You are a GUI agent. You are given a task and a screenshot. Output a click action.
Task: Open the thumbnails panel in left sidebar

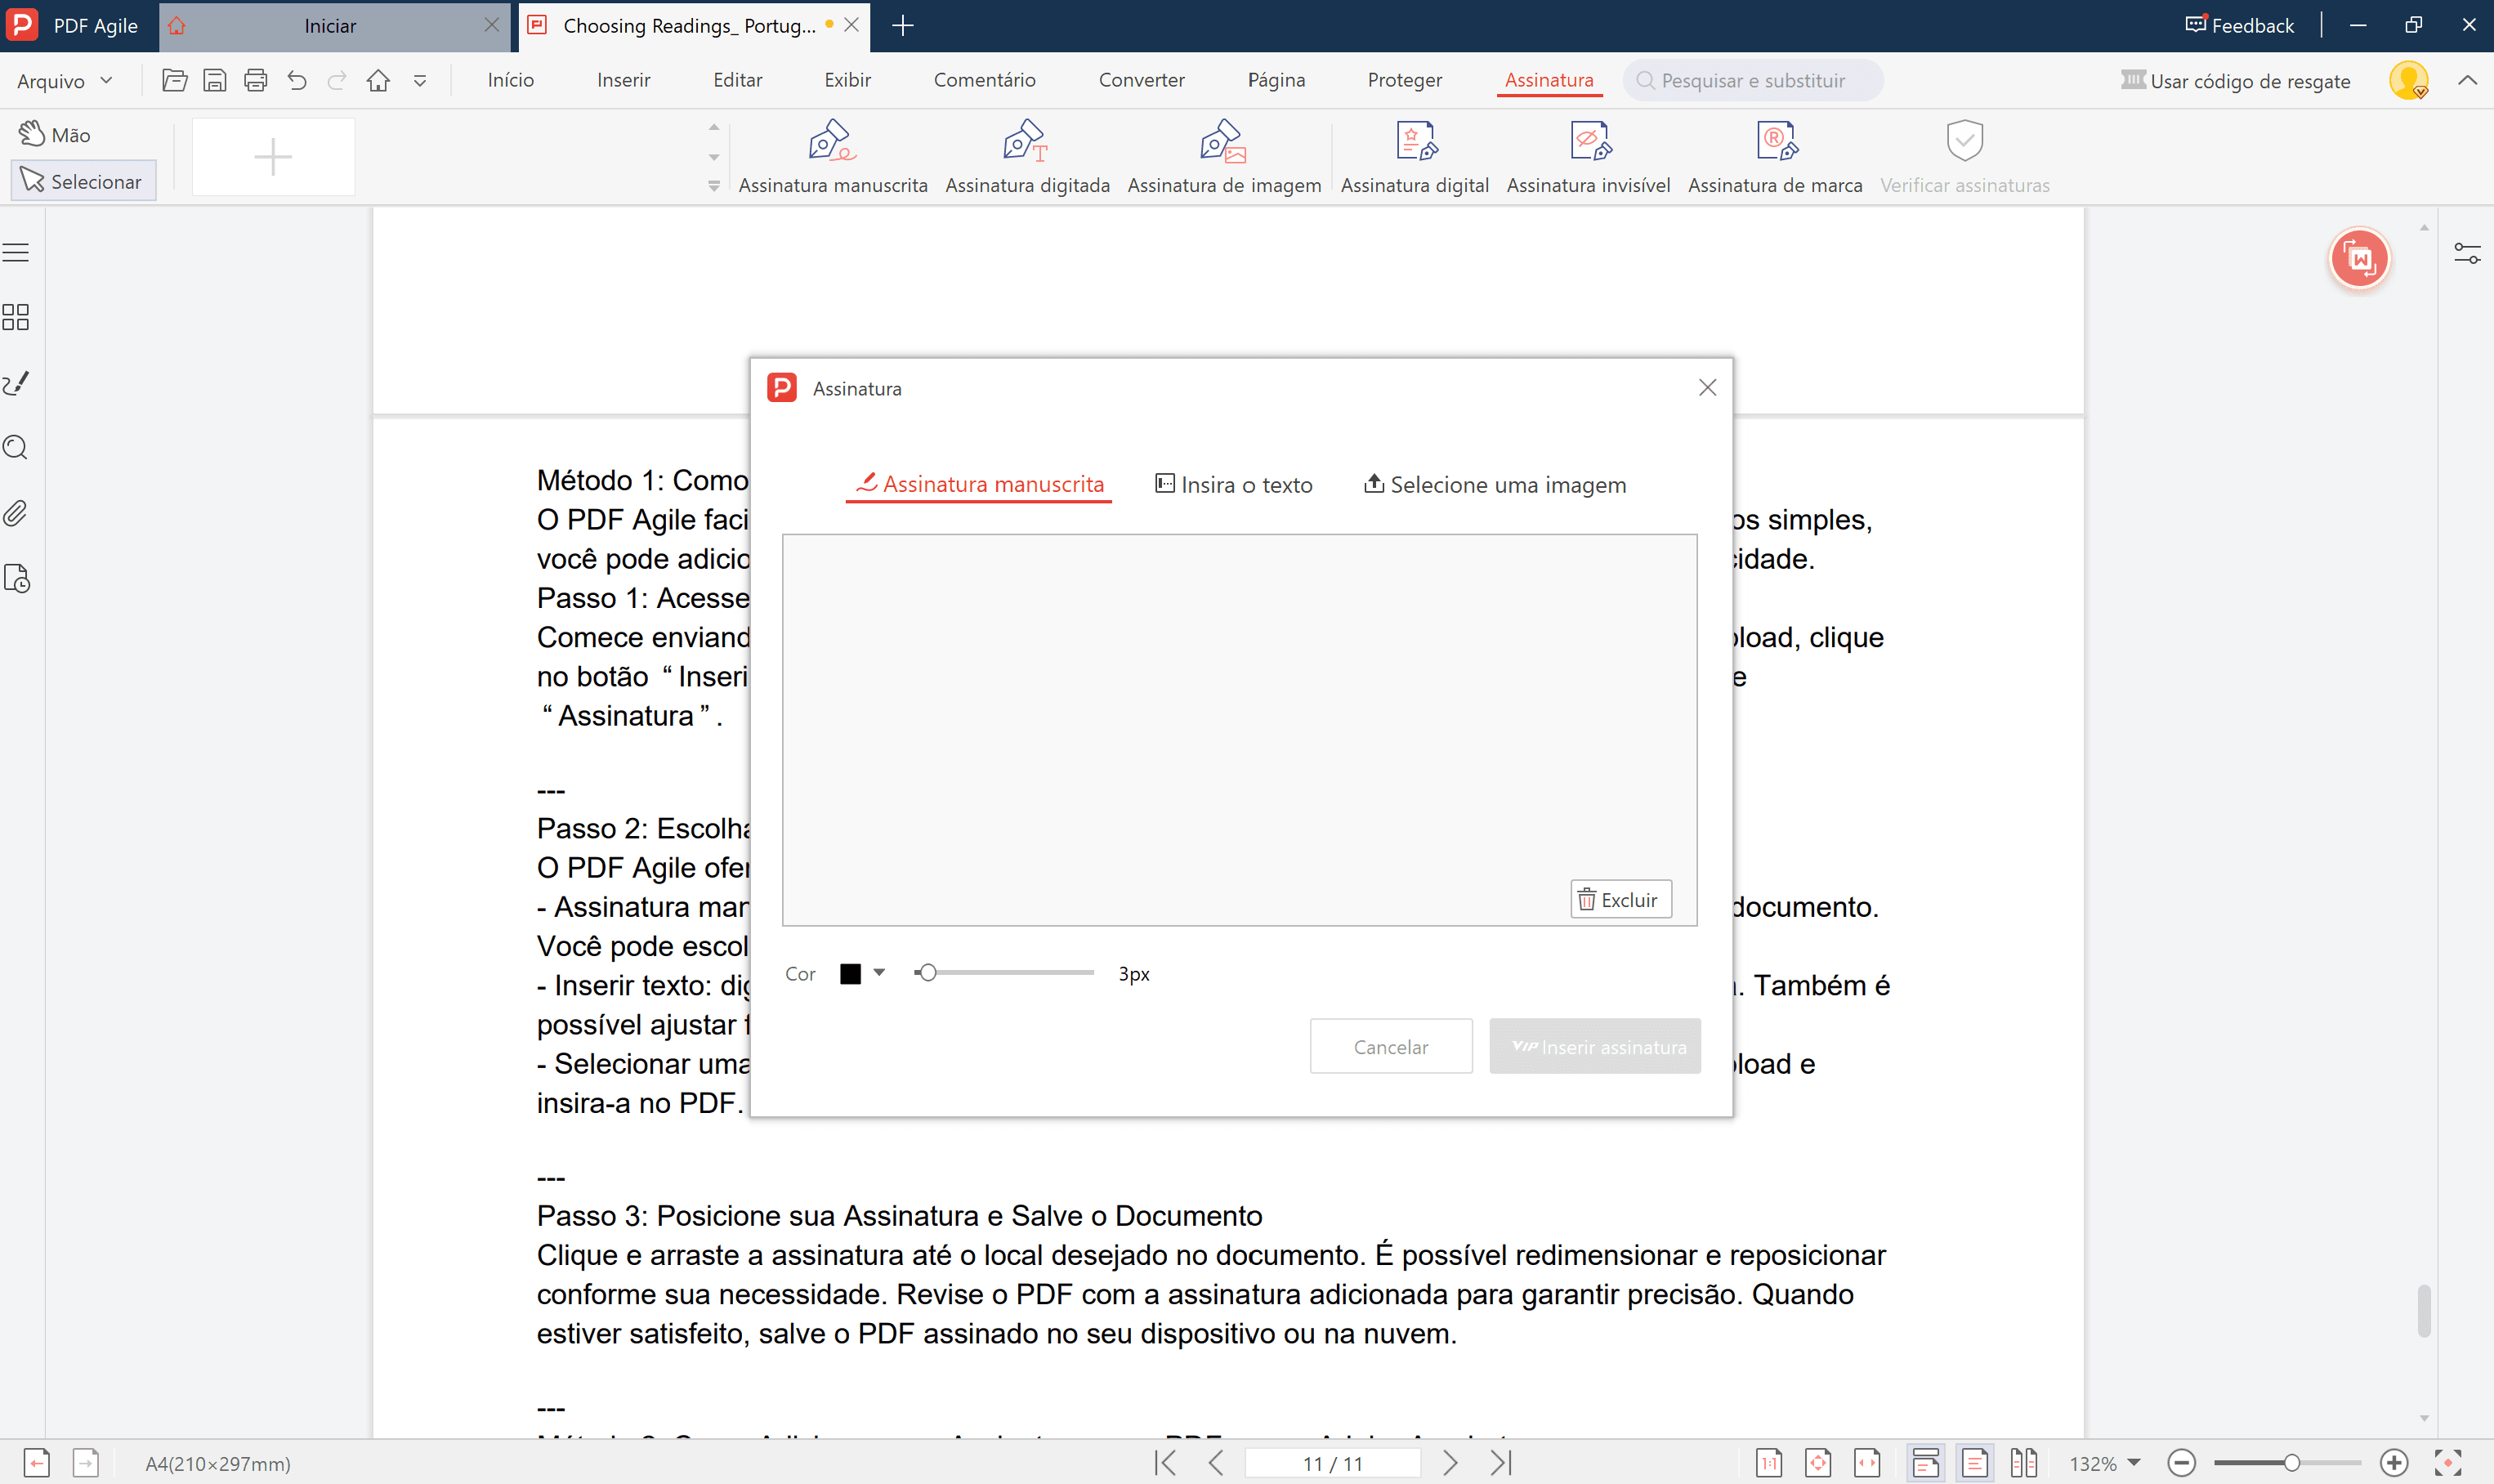click(x=16, y=318)
